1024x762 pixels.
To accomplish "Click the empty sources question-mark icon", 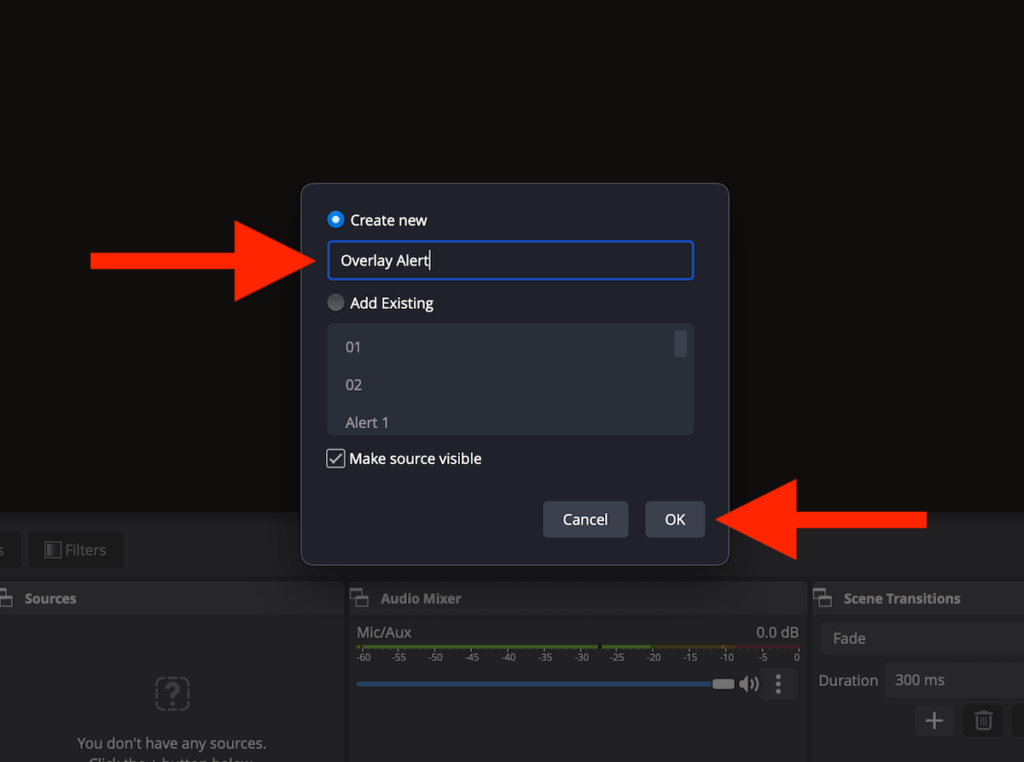I will pos(172,693).
